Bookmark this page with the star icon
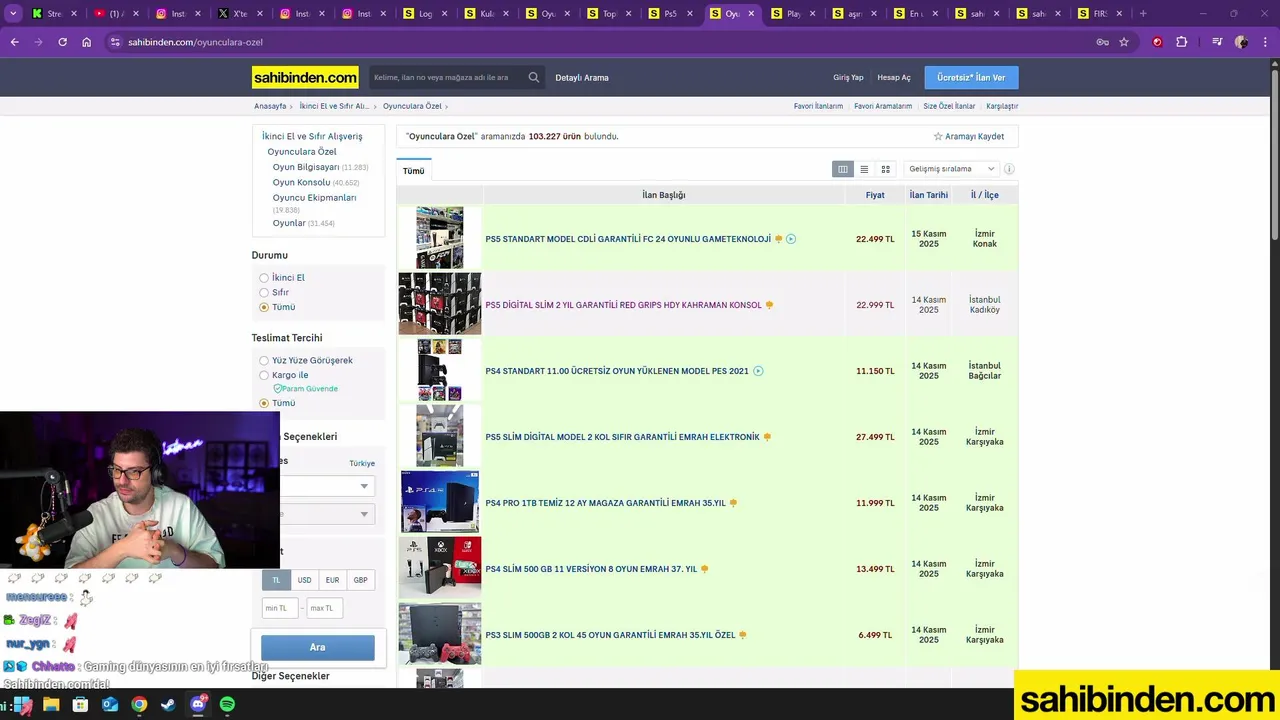This screenshot has width=1280, height=720. pos(1124,42)
